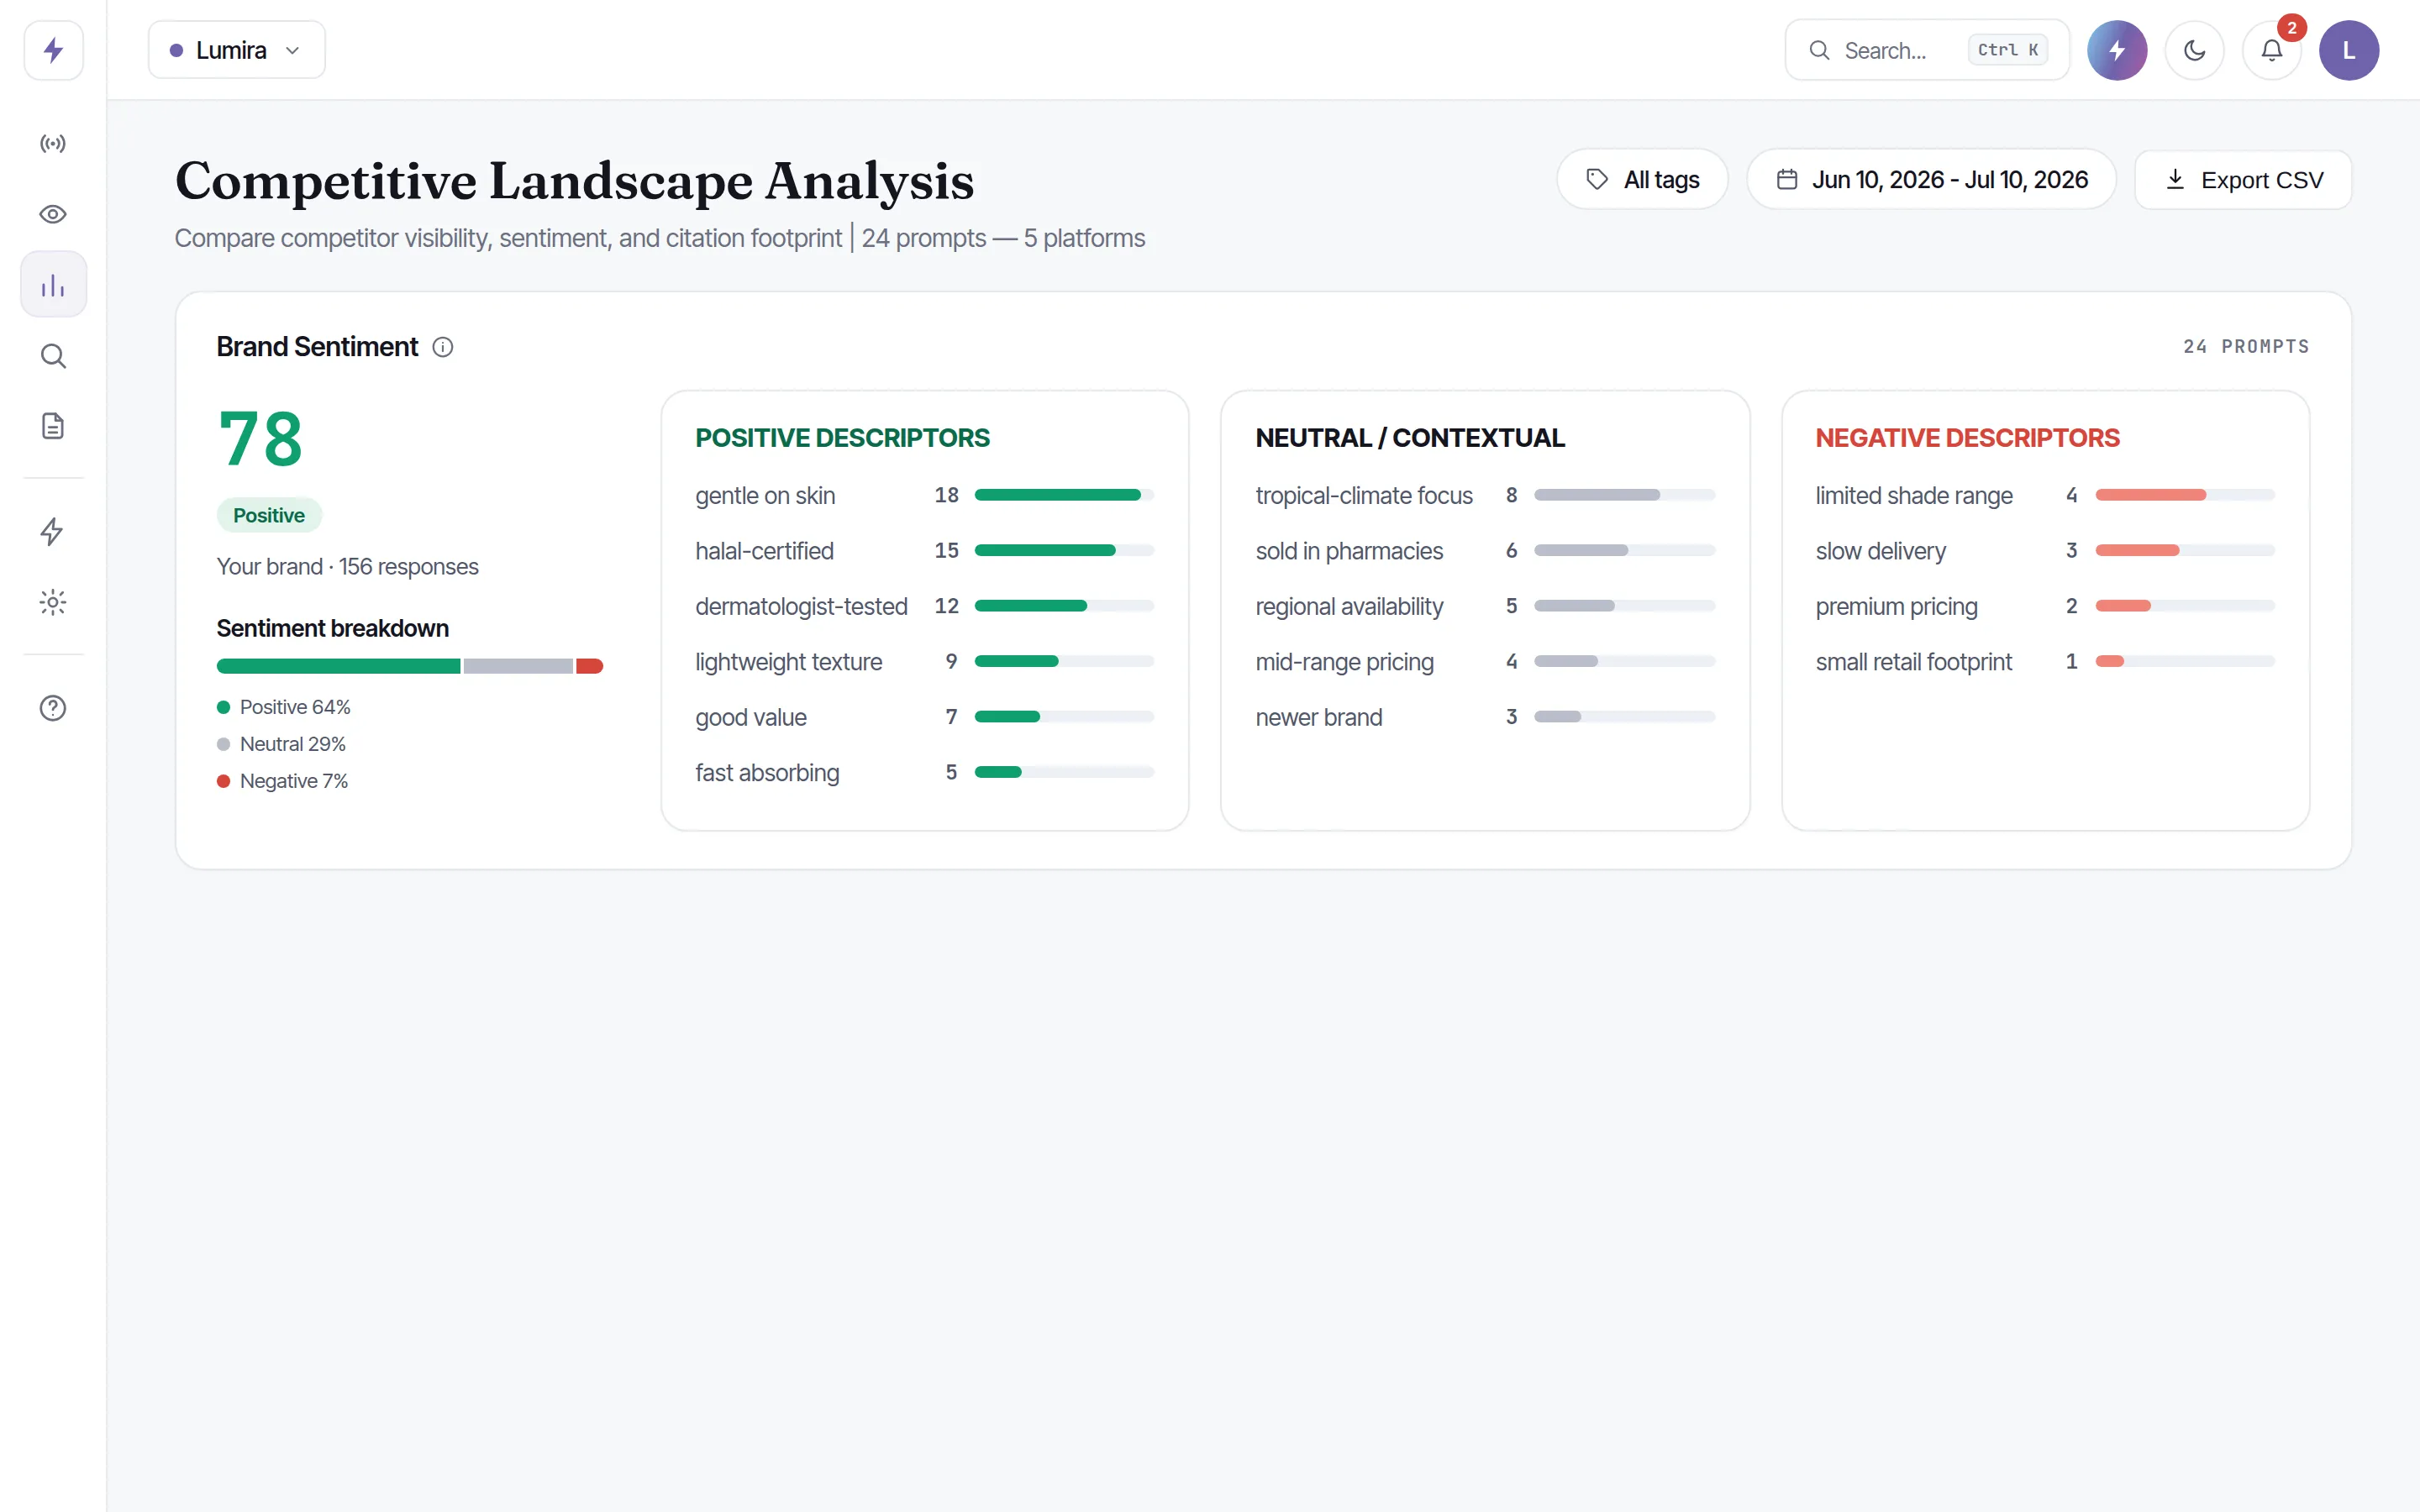Viewport: 2420px width, 1512px height.
Task: Click the NEUTRAL / CONTEXTUAL heading
Action: click(1410, 438)
